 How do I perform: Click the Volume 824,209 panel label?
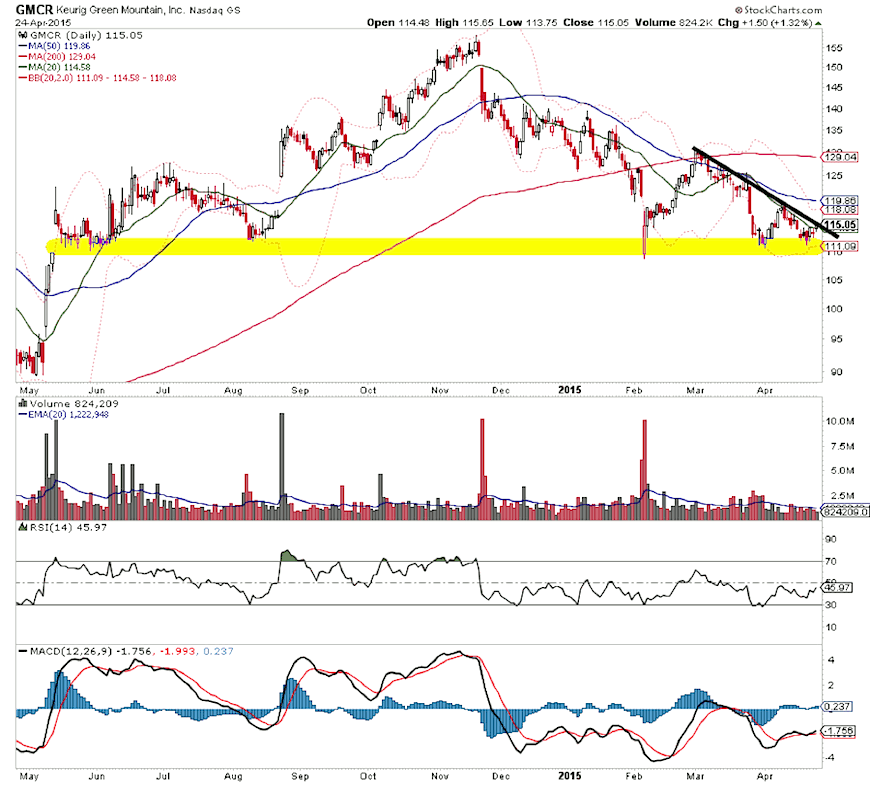74,404
